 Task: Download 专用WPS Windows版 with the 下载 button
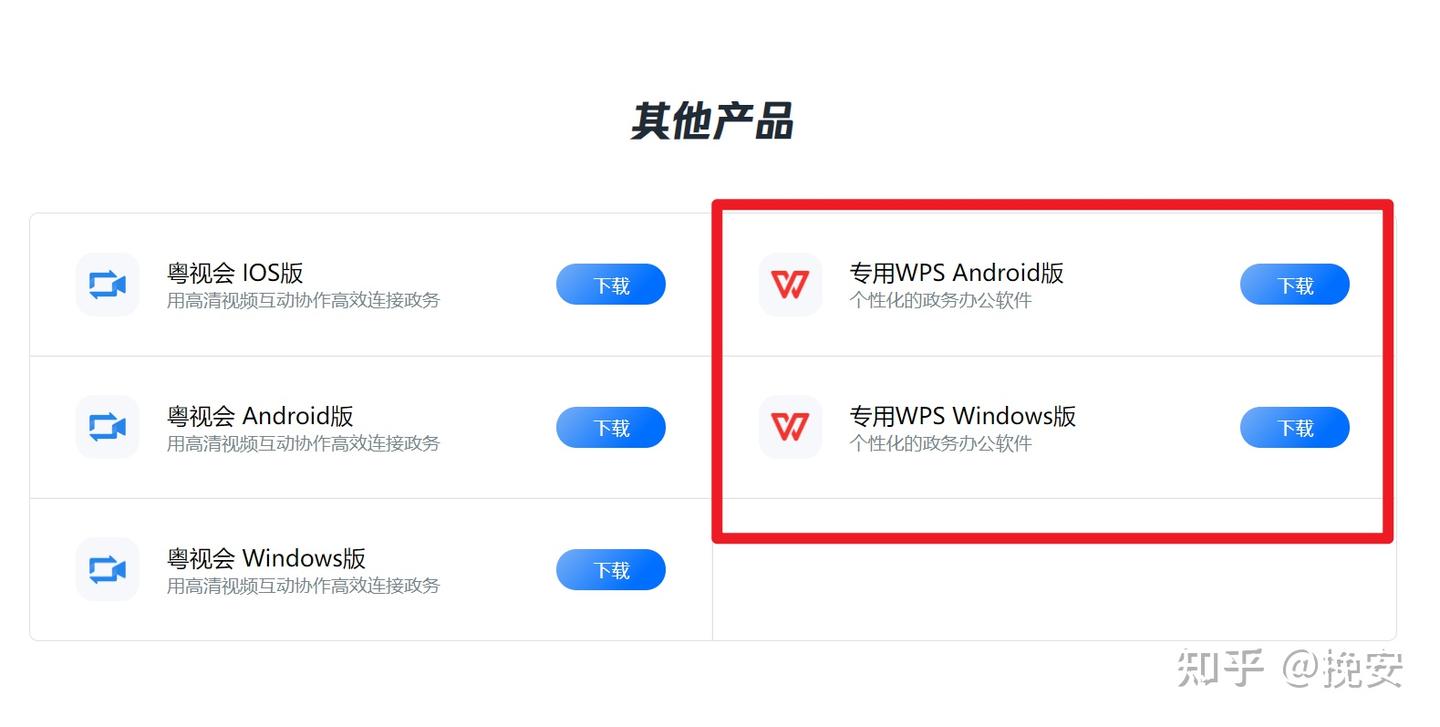click(1295, 427)
